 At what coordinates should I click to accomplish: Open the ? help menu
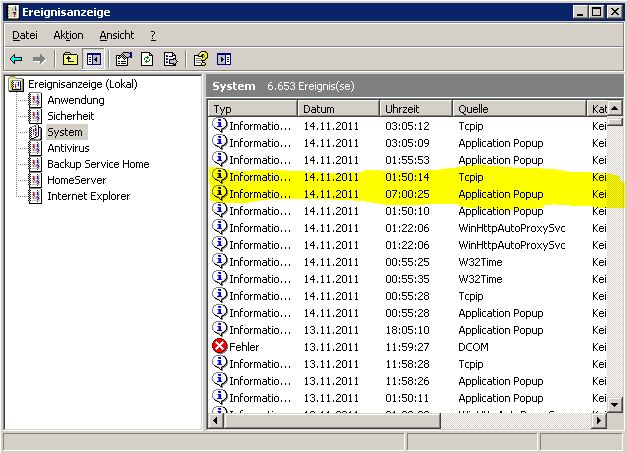153,35
